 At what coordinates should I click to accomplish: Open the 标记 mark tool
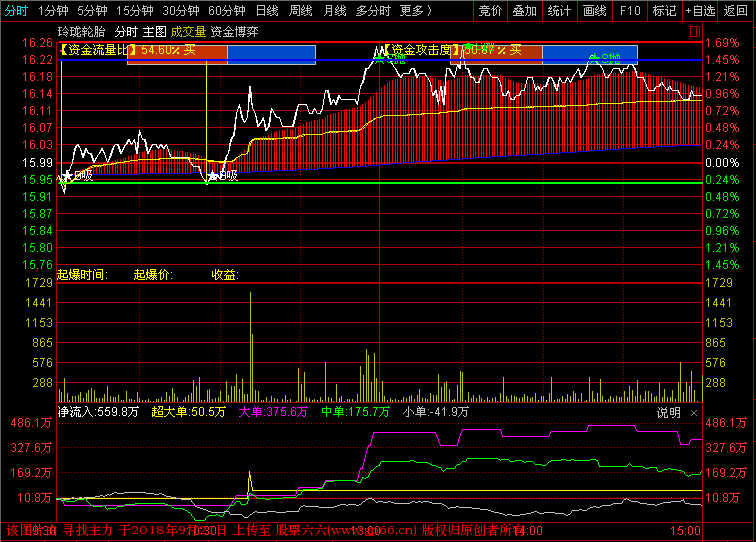coord(663,11)
